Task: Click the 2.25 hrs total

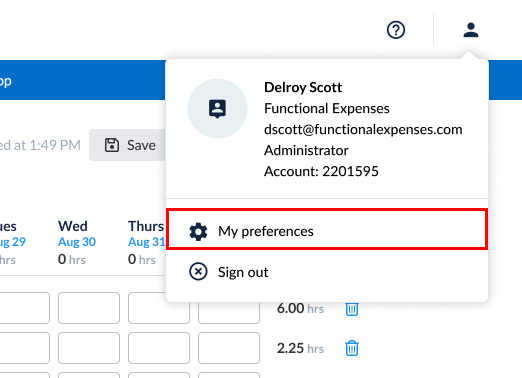Action: click(300, 348)
